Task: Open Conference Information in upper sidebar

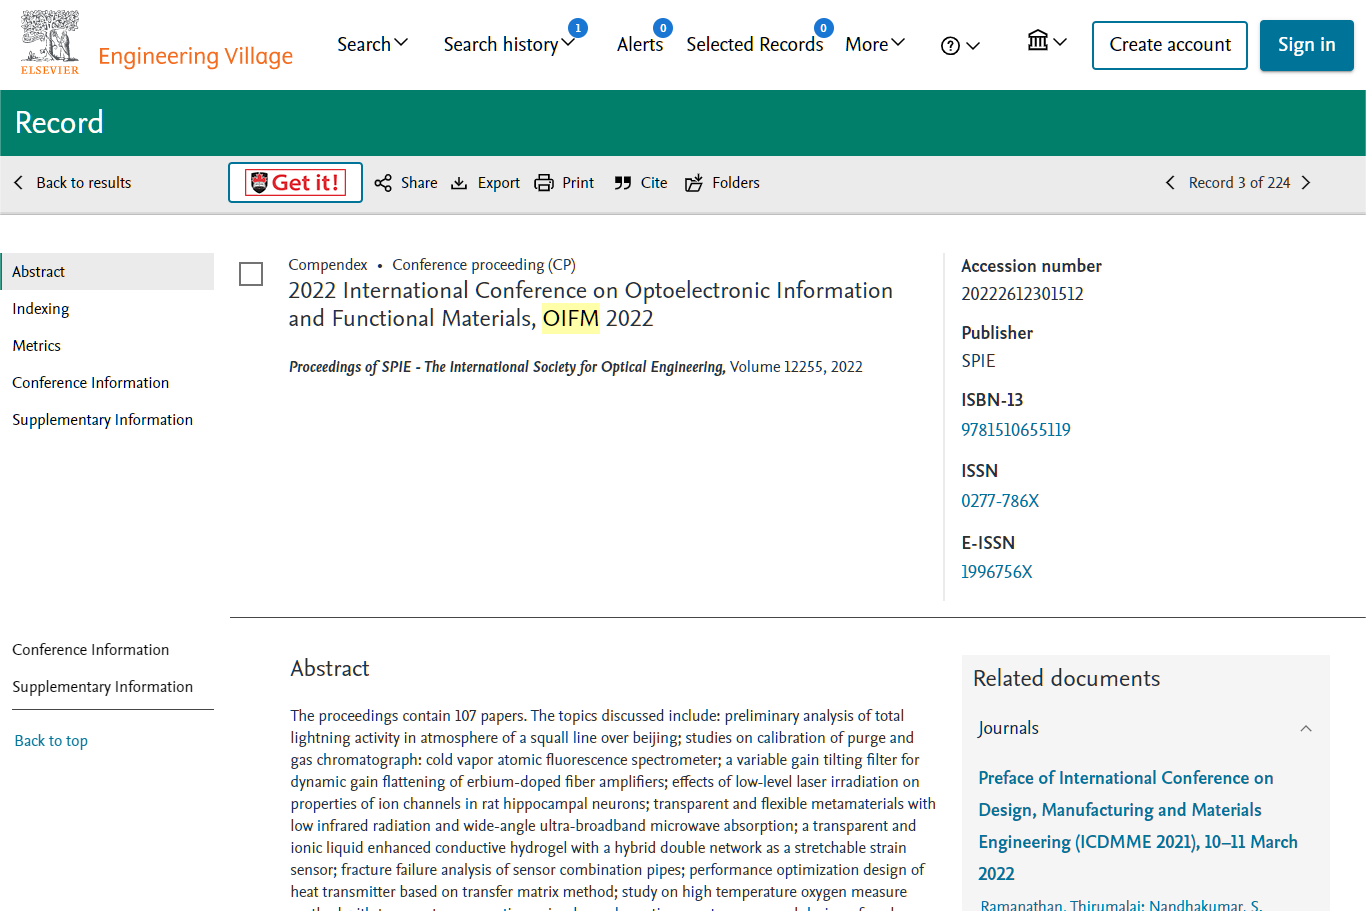Action: pos(91,383)
